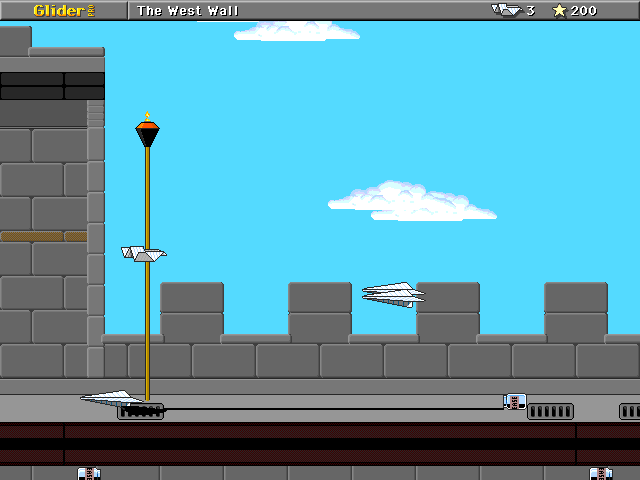Click the stack of paper sheets bonus
This screenshot has width=640, height=480.
393,293
